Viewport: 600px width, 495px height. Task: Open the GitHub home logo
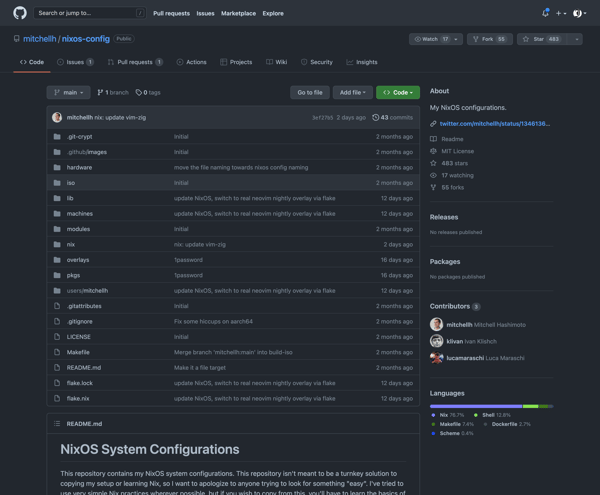(20, 13)
